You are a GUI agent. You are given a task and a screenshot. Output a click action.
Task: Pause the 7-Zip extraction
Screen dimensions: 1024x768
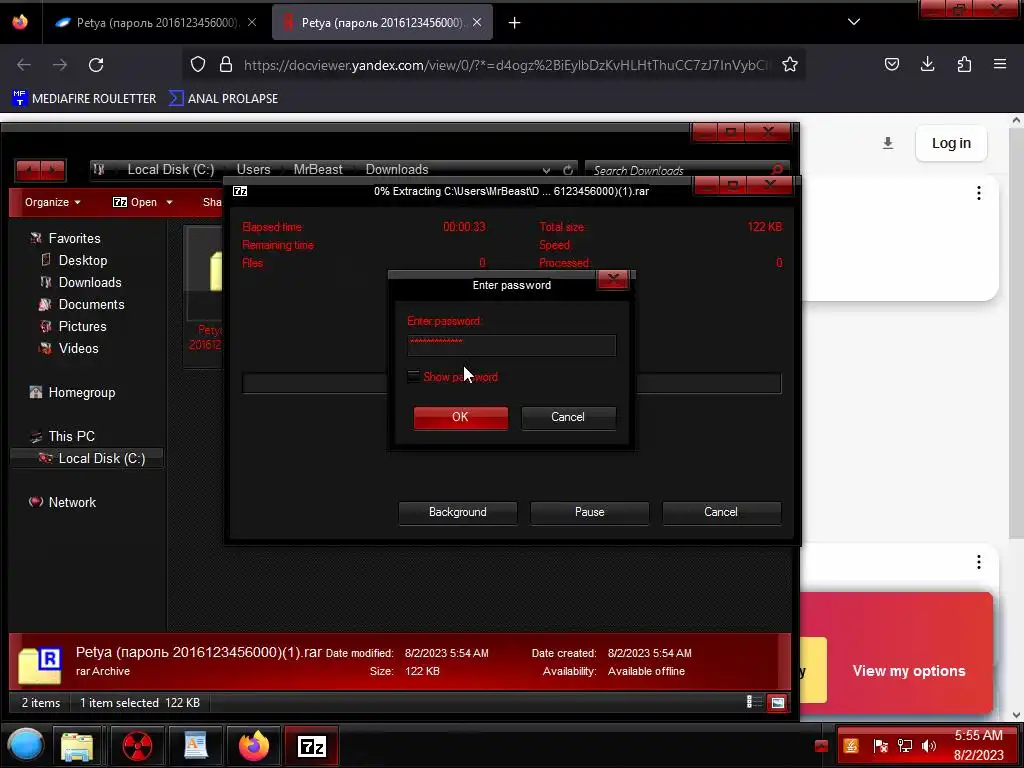590,513
